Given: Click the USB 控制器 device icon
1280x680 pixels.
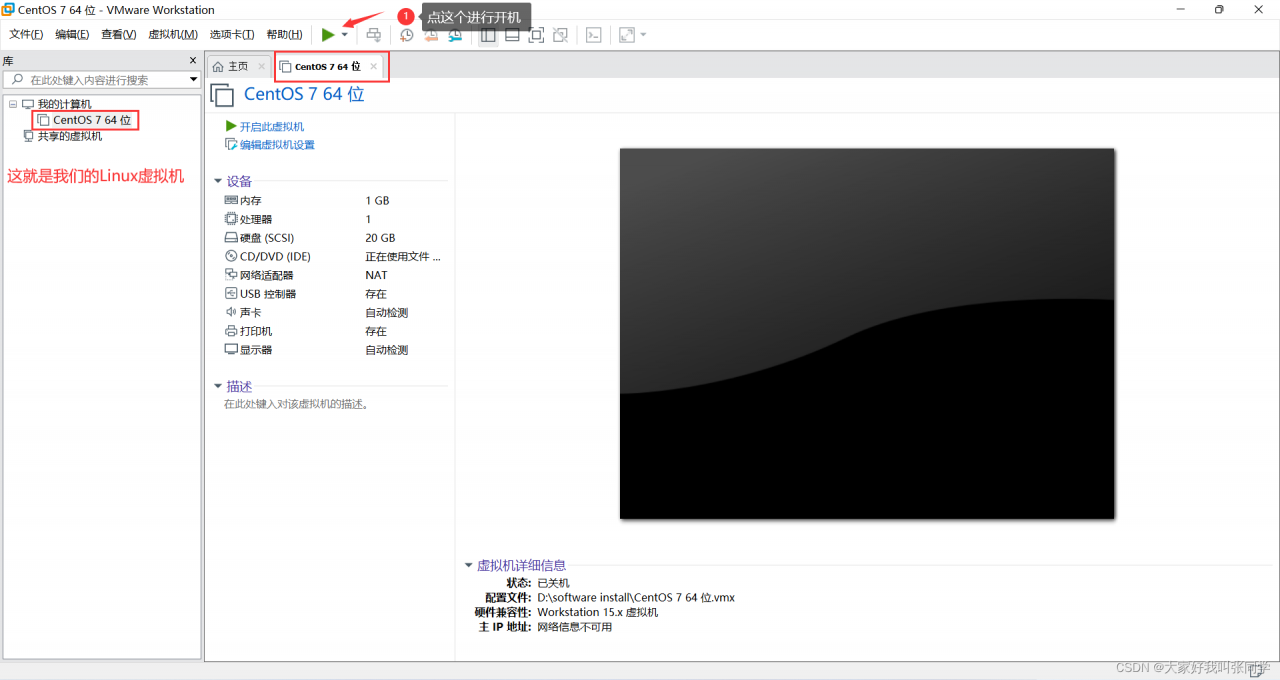Looking at the screenshot, I should coord(231,294).
